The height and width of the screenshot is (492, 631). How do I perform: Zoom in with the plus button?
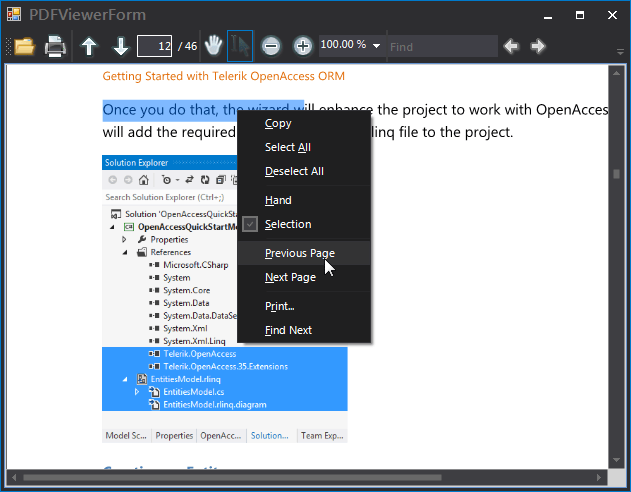click(303, 46)
